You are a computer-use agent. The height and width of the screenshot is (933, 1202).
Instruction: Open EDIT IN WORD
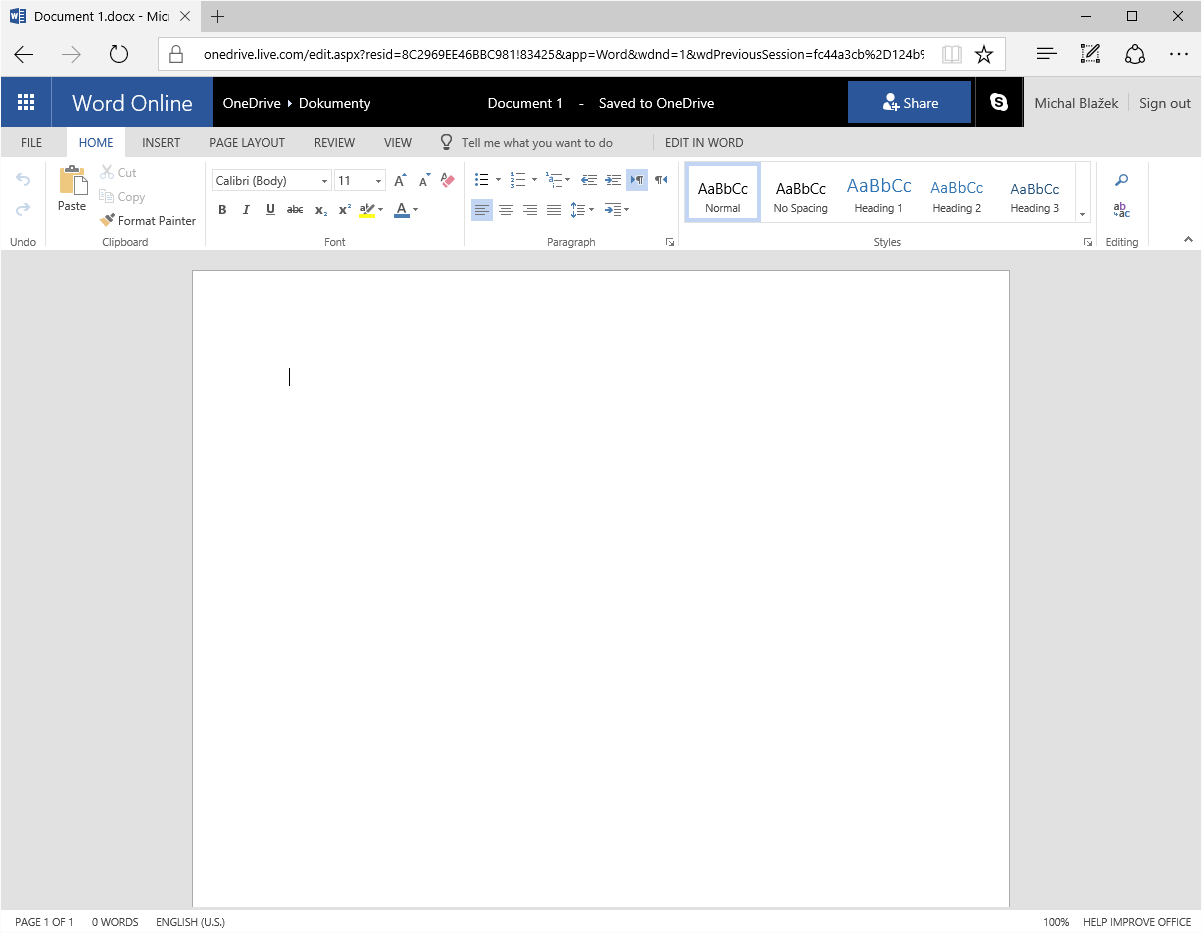704,142
